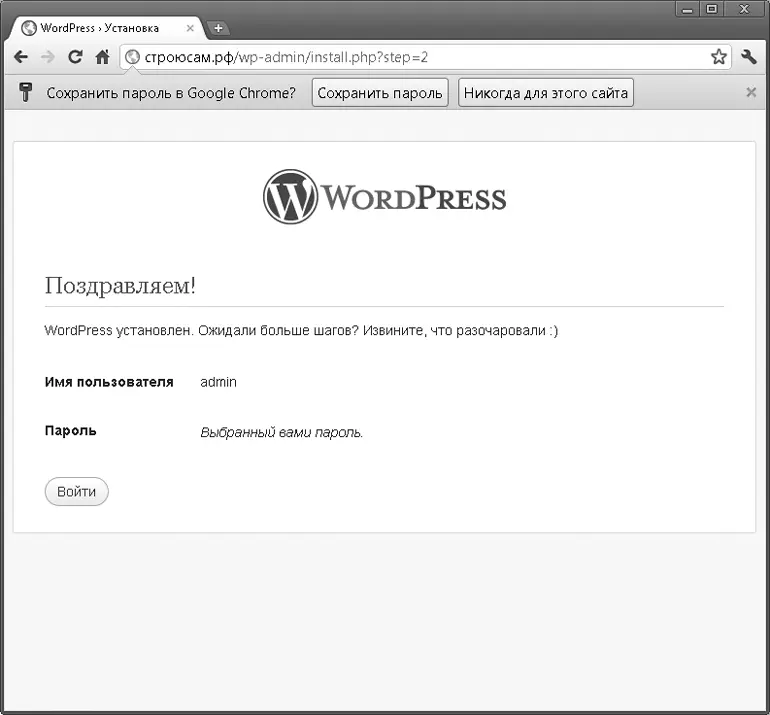Open the Chrome wrench menu
Screen dimensions: 770x715
click(749, 58)
